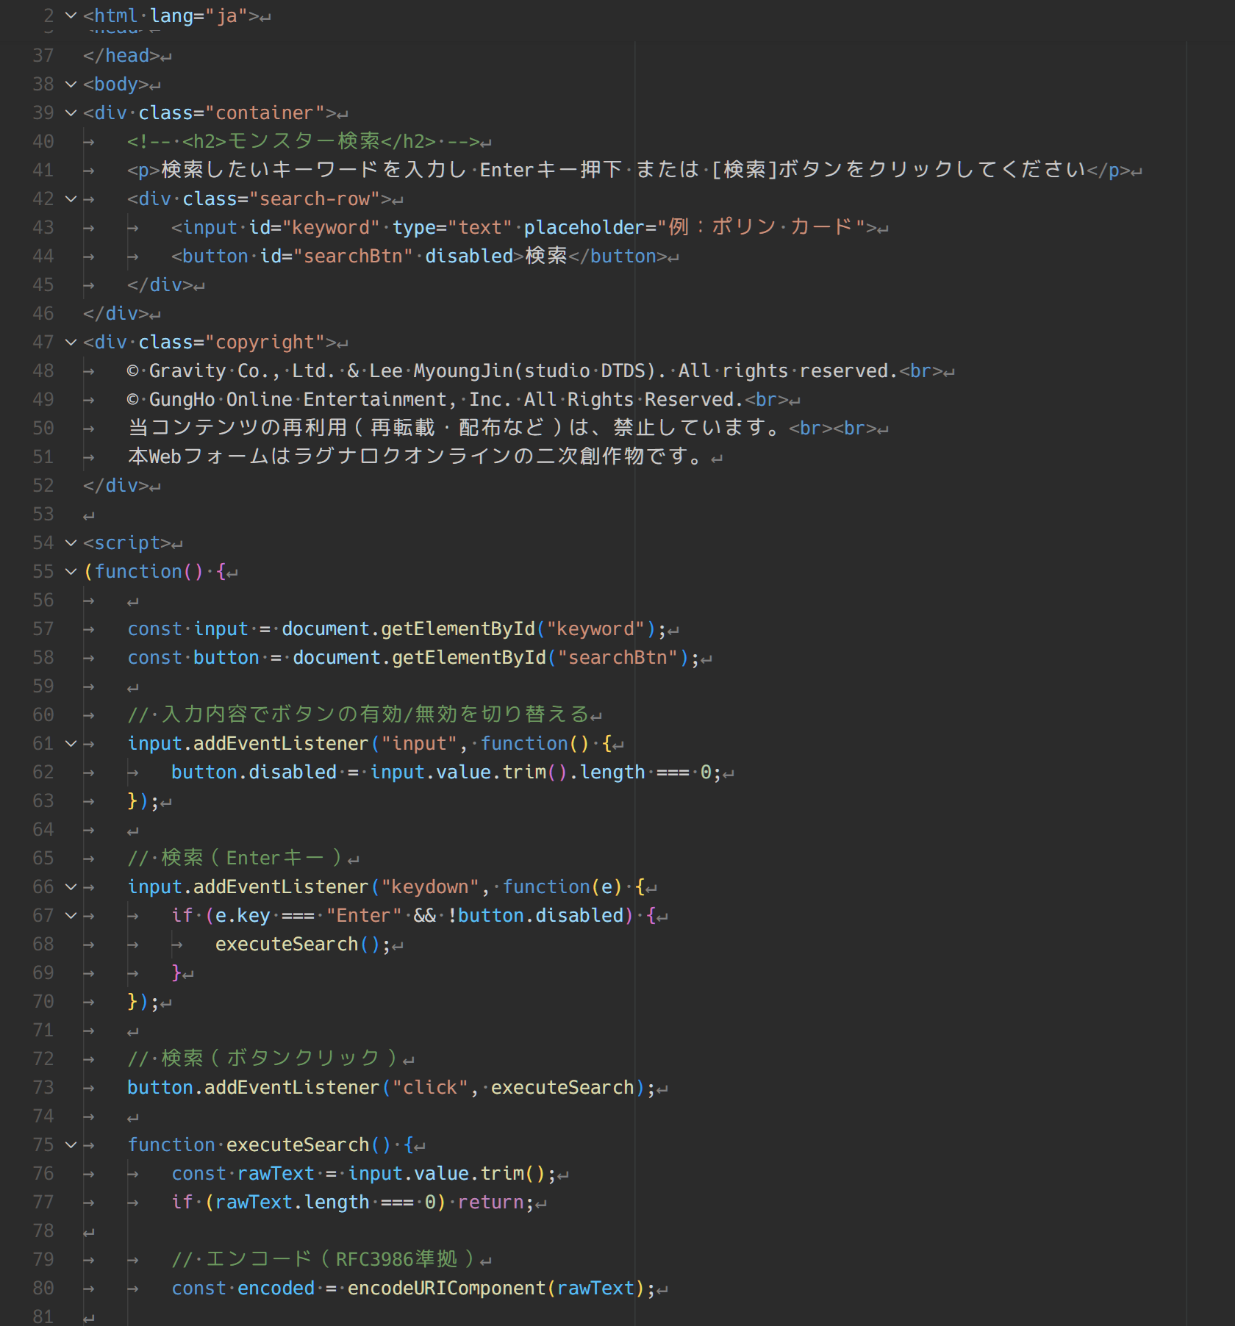Screen dimensions: 1235x1326
Task: Click the executeSearch argument in the click listener
Action: (562, 1088)
